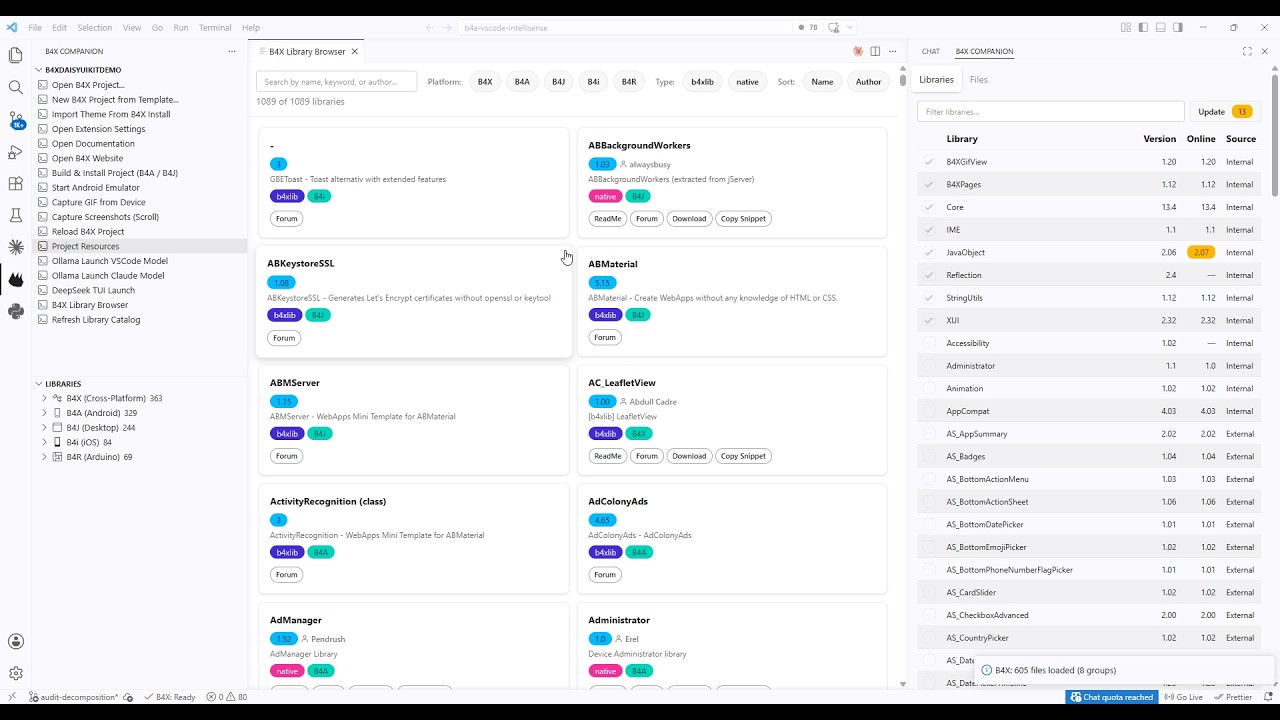Open the Terminal menu
Image resolution: width=1280 pixels, height=720 pixels.
point(214,27)
